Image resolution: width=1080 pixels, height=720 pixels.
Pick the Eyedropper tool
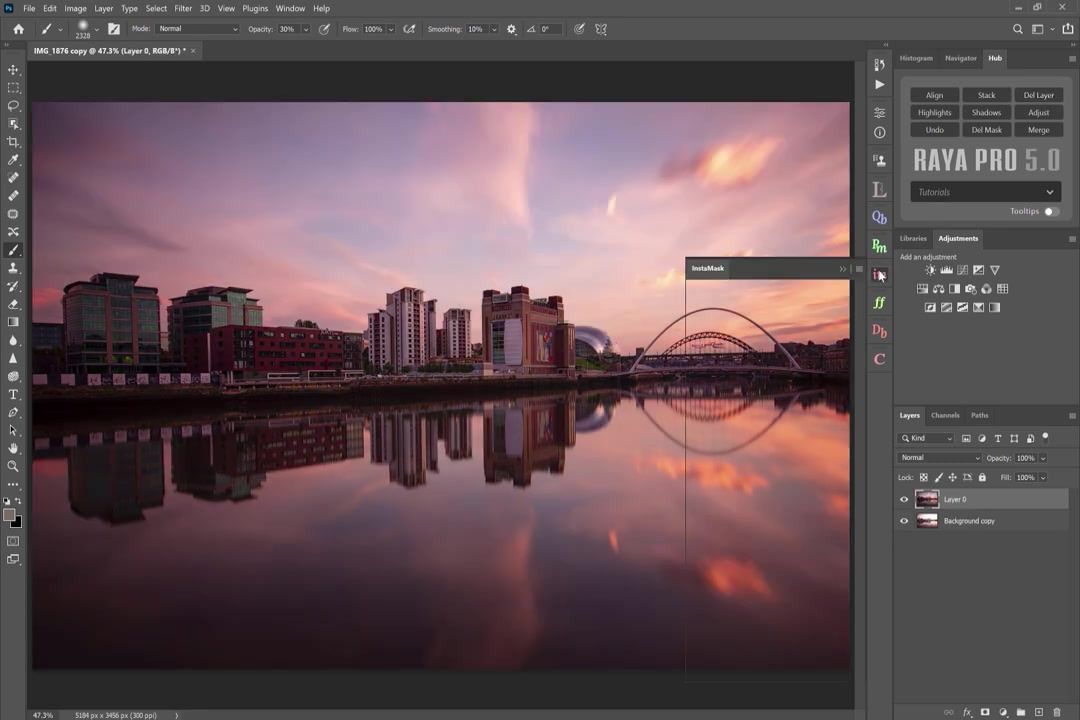click(14, 160)
